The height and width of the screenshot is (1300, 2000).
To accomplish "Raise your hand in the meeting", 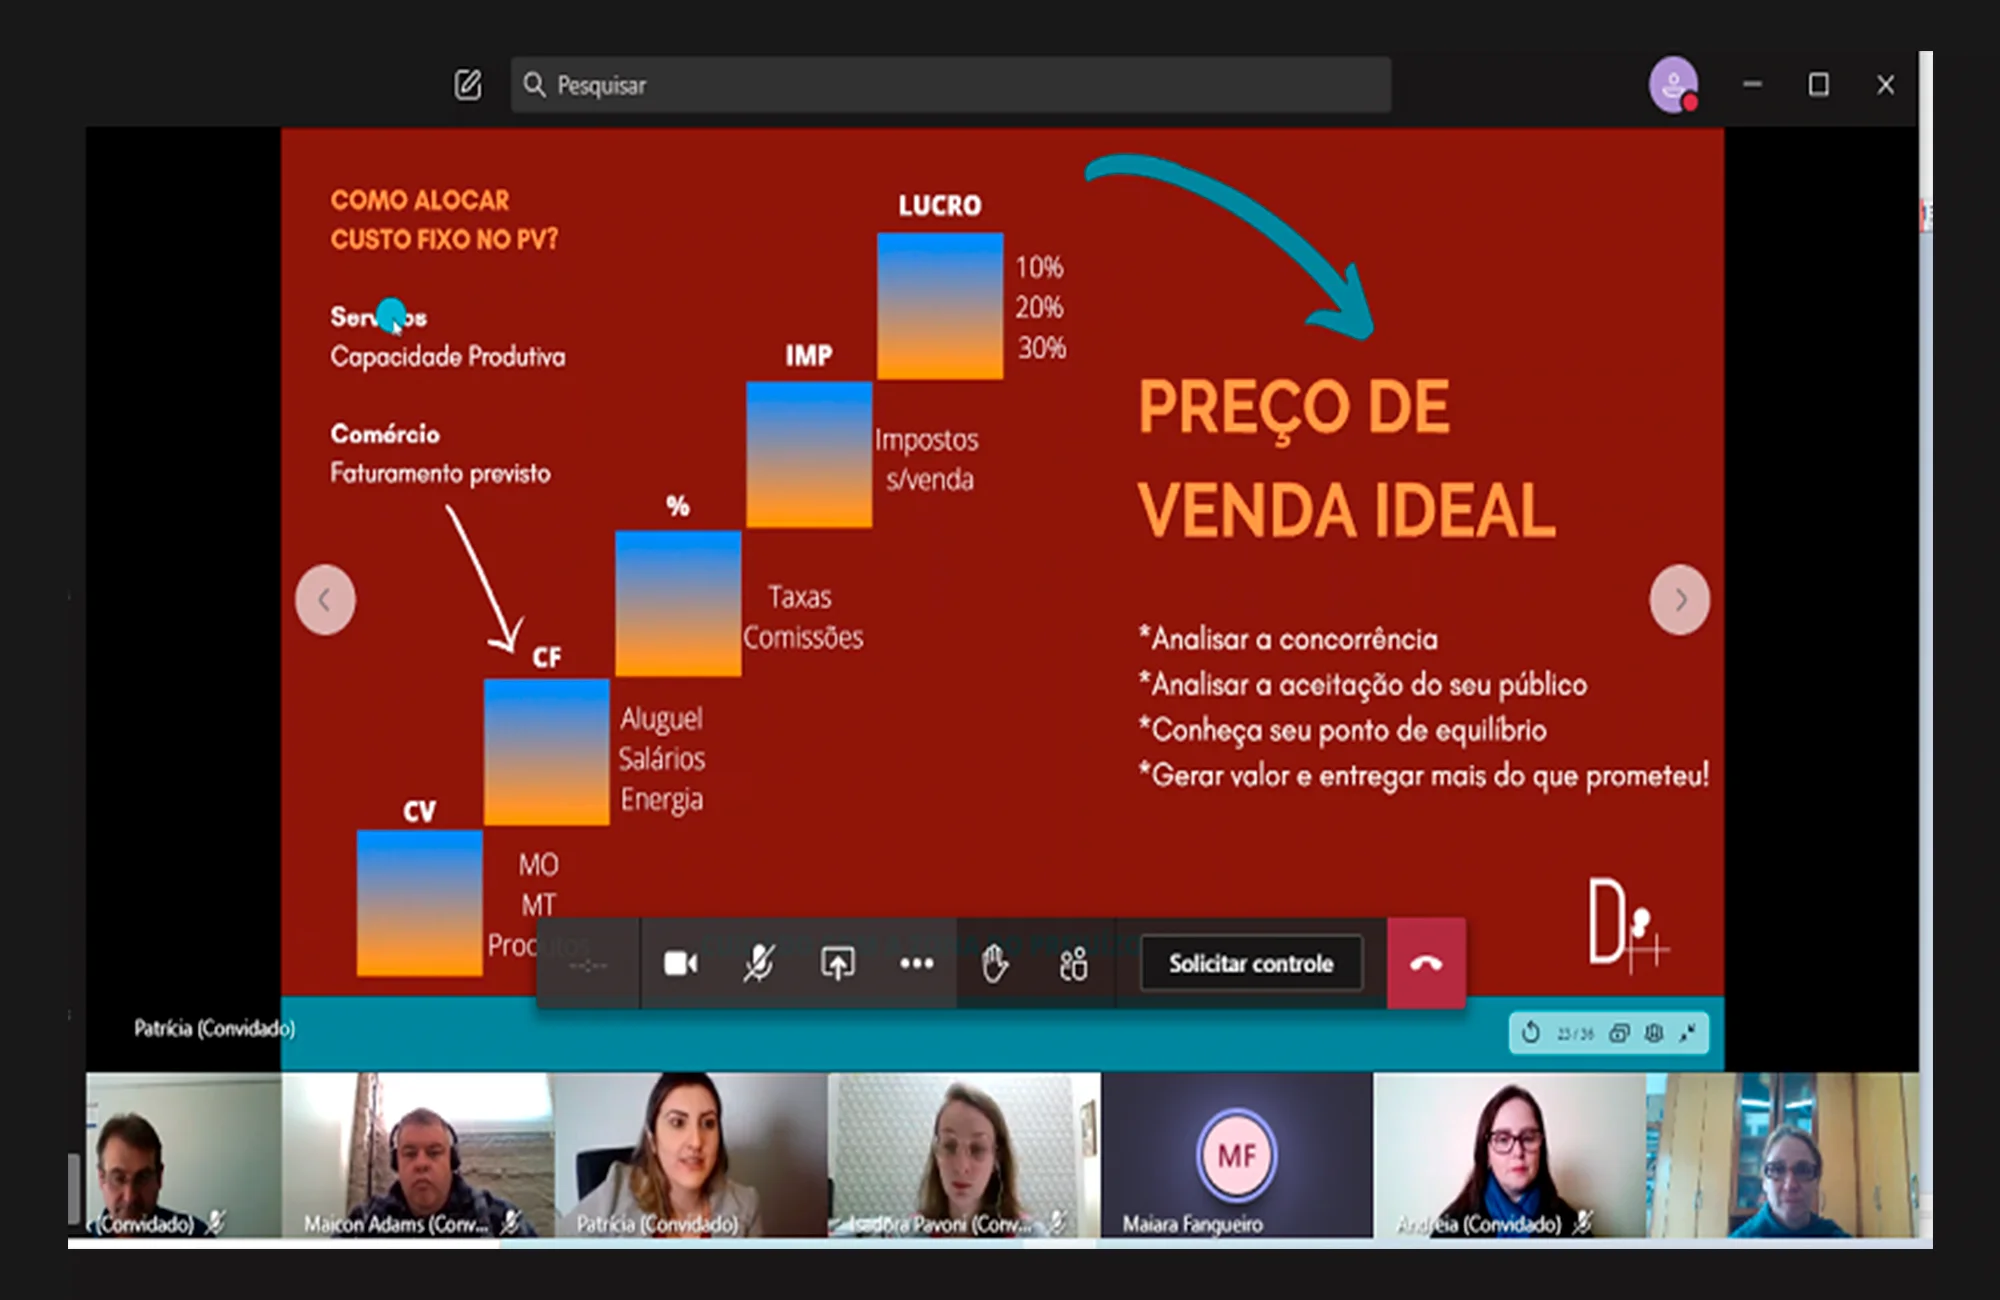I will point(994,964).
